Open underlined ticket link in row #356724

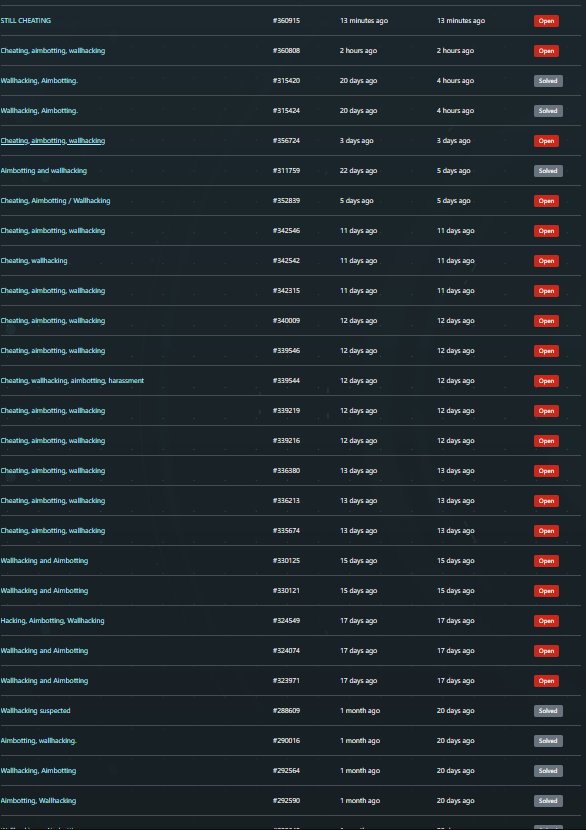(53, 141)
